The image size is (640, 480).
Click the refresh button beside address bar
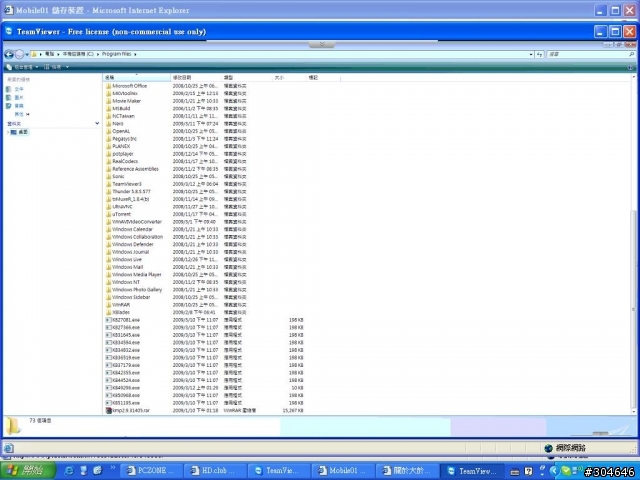(539, 54)
